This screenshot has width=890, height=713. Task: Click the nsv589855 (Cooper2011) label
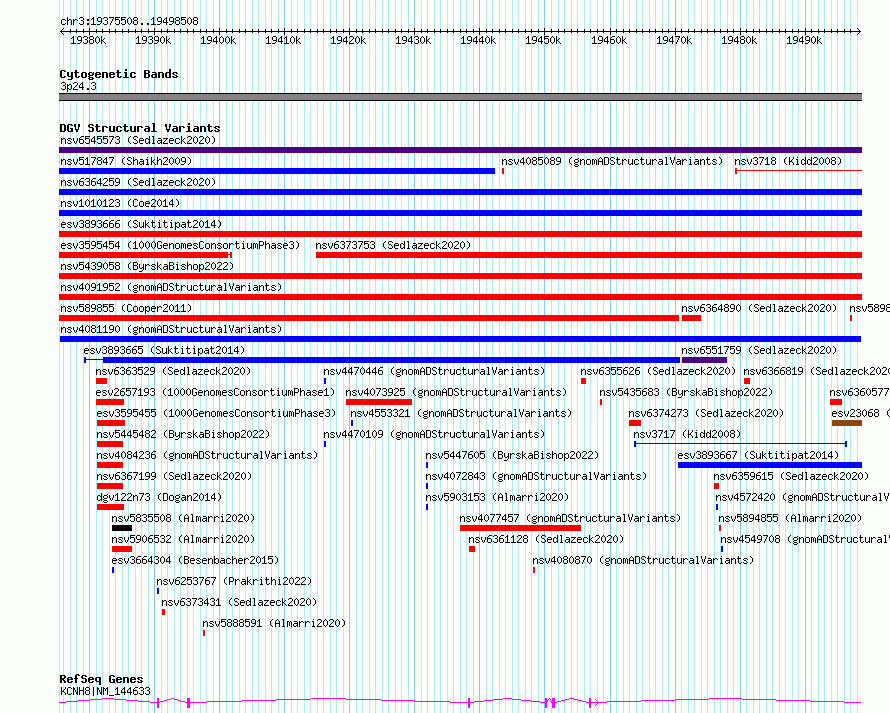point(126,308)
